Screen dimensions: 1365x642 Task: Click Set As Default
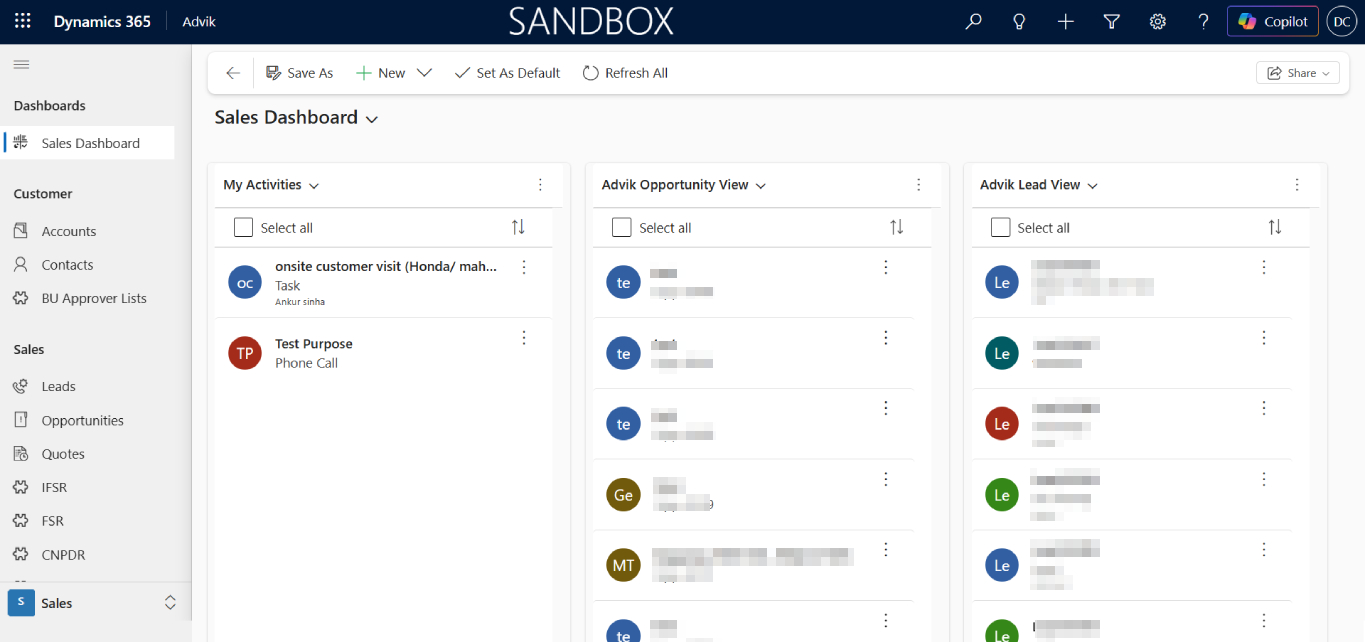(x=507, y=73)
